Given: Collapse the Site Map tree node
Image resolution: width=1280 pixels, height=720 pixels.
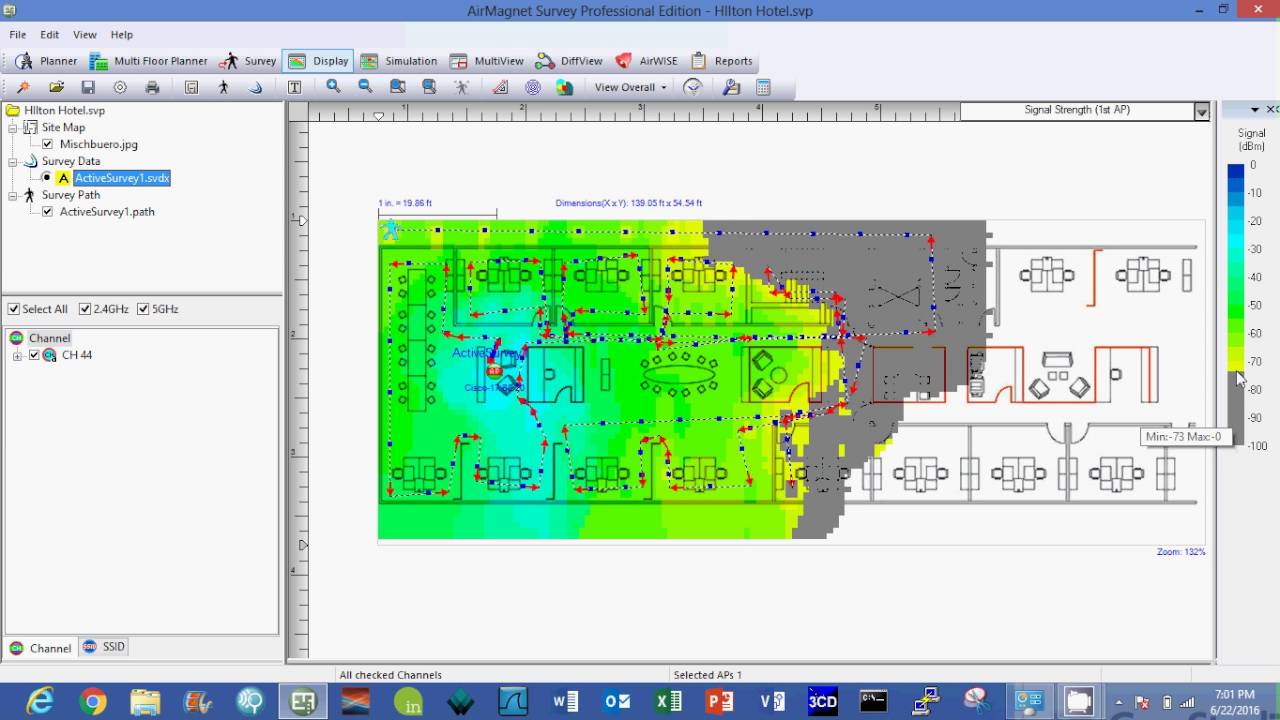Looking at the screenshot, I should [13, 128].
